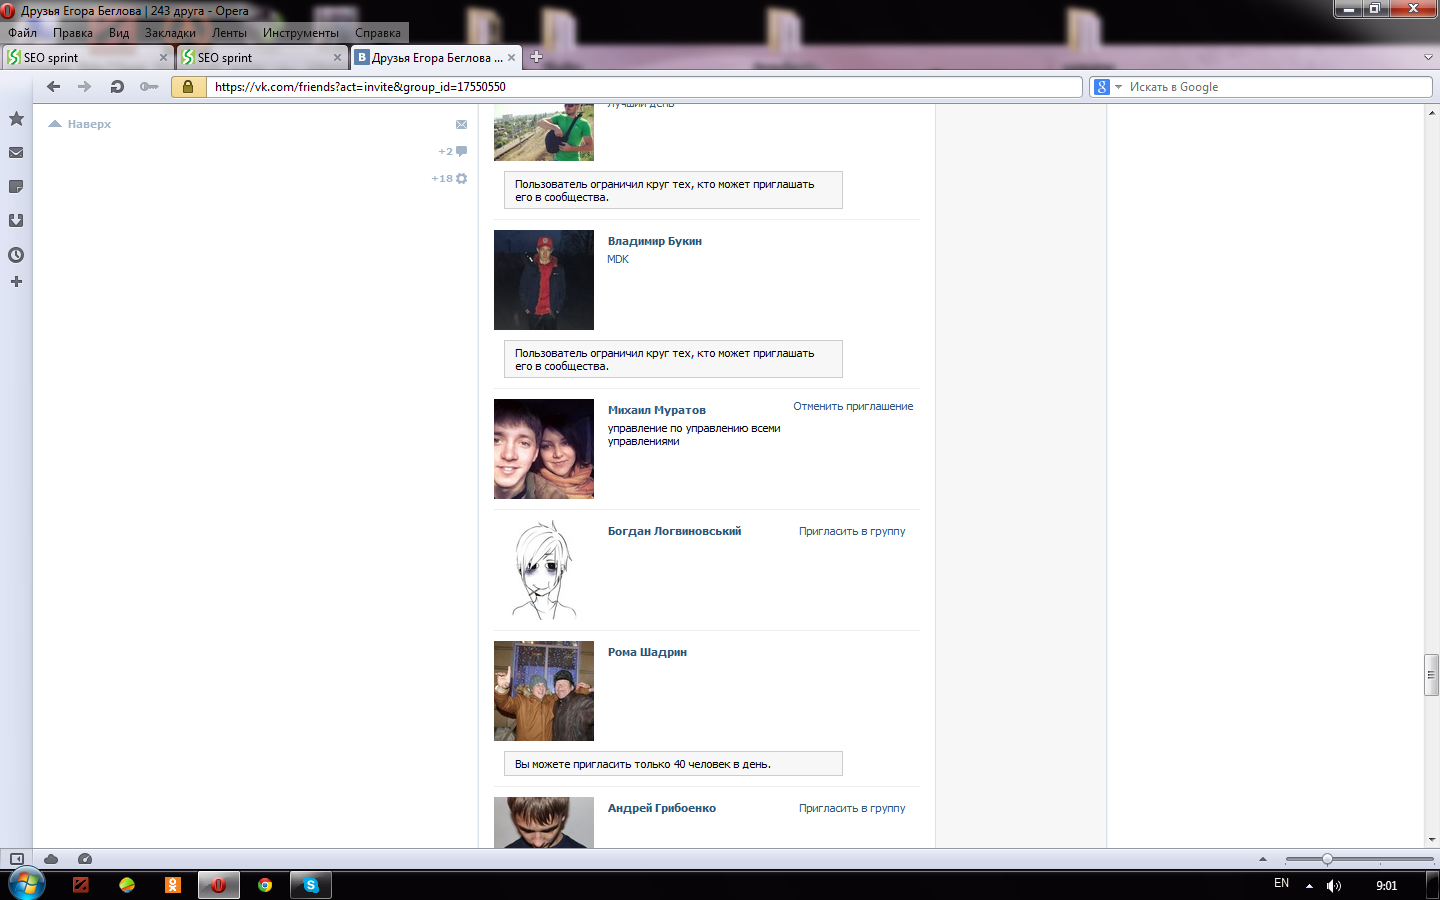Click the VK messages envelope icon
Image resolution: width=1440 pixels, height=900 pixels.
pos(461,125)
